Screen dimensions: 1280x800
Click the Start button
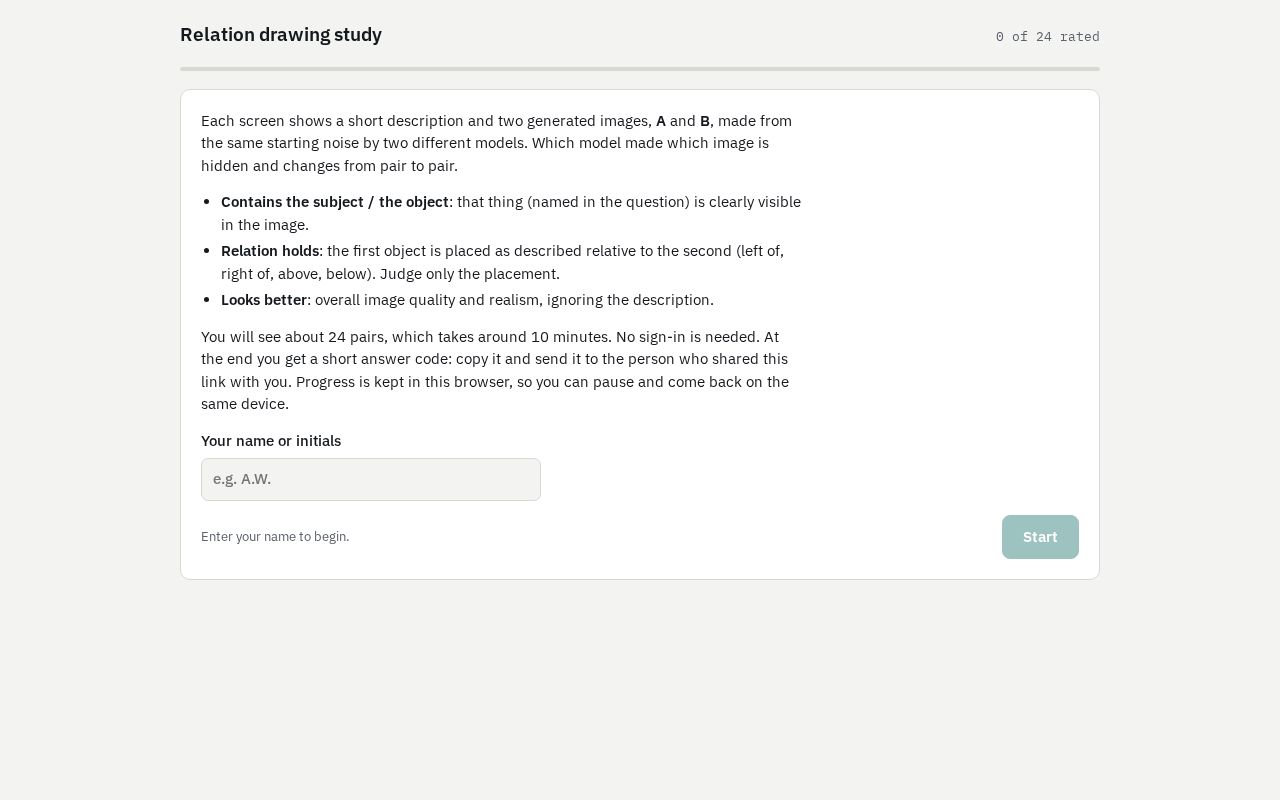click(1040, 537)
